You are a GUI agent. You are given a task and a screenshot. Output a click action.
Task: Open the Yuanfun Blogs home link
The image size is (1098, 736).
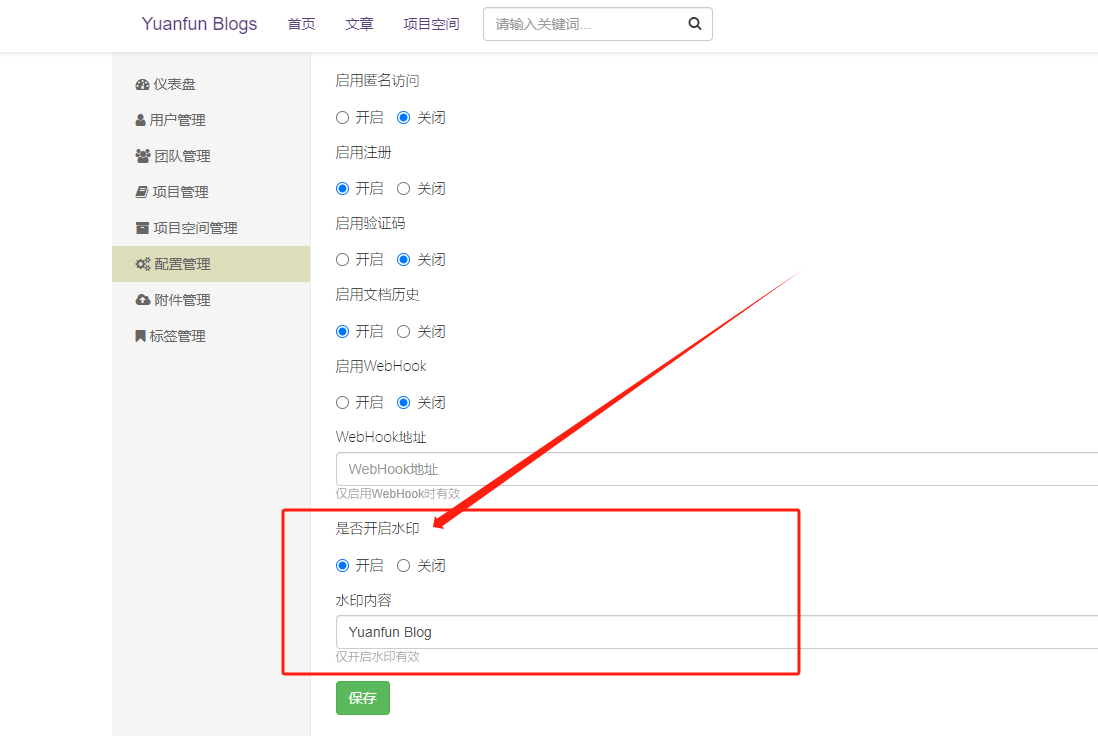199,25
